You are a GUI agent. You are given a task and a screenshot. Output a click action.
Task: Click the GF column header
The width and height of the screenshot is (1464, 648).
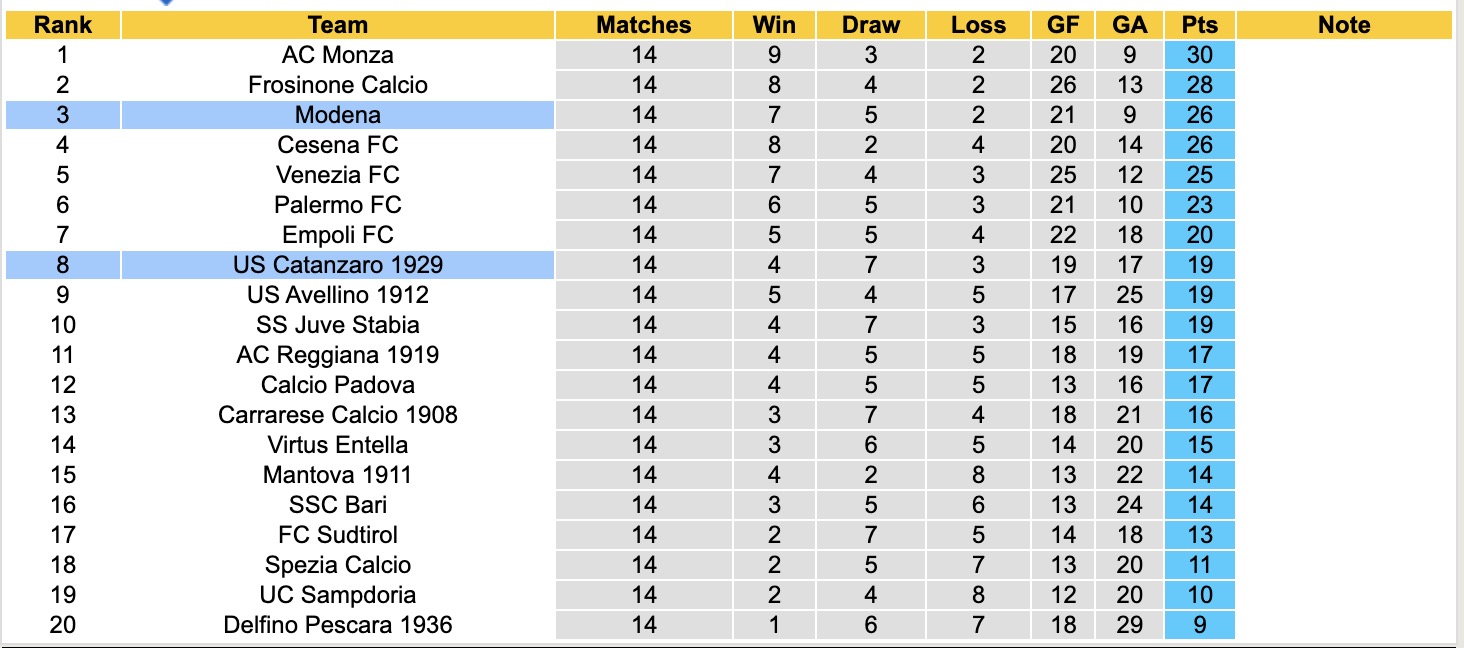pyautogui.click(x=1063, y=25)
